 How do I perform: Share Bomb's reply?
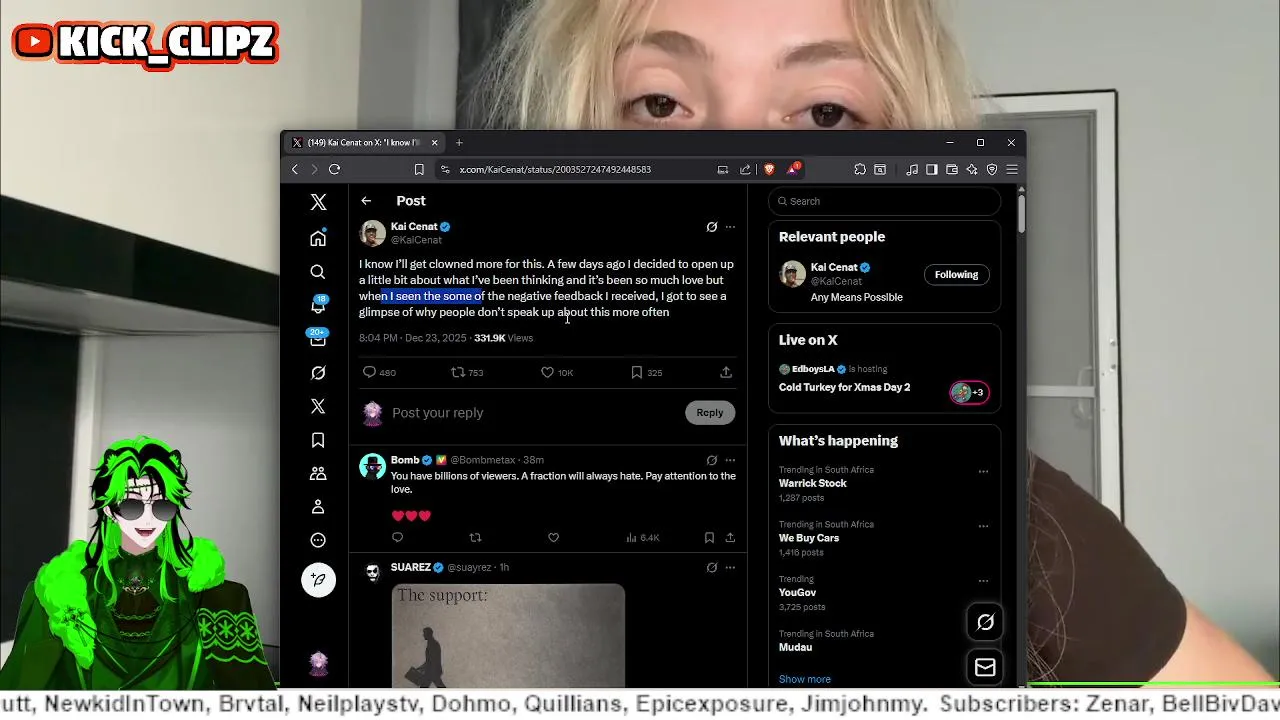pyautogui.click(x=730, y=538)
